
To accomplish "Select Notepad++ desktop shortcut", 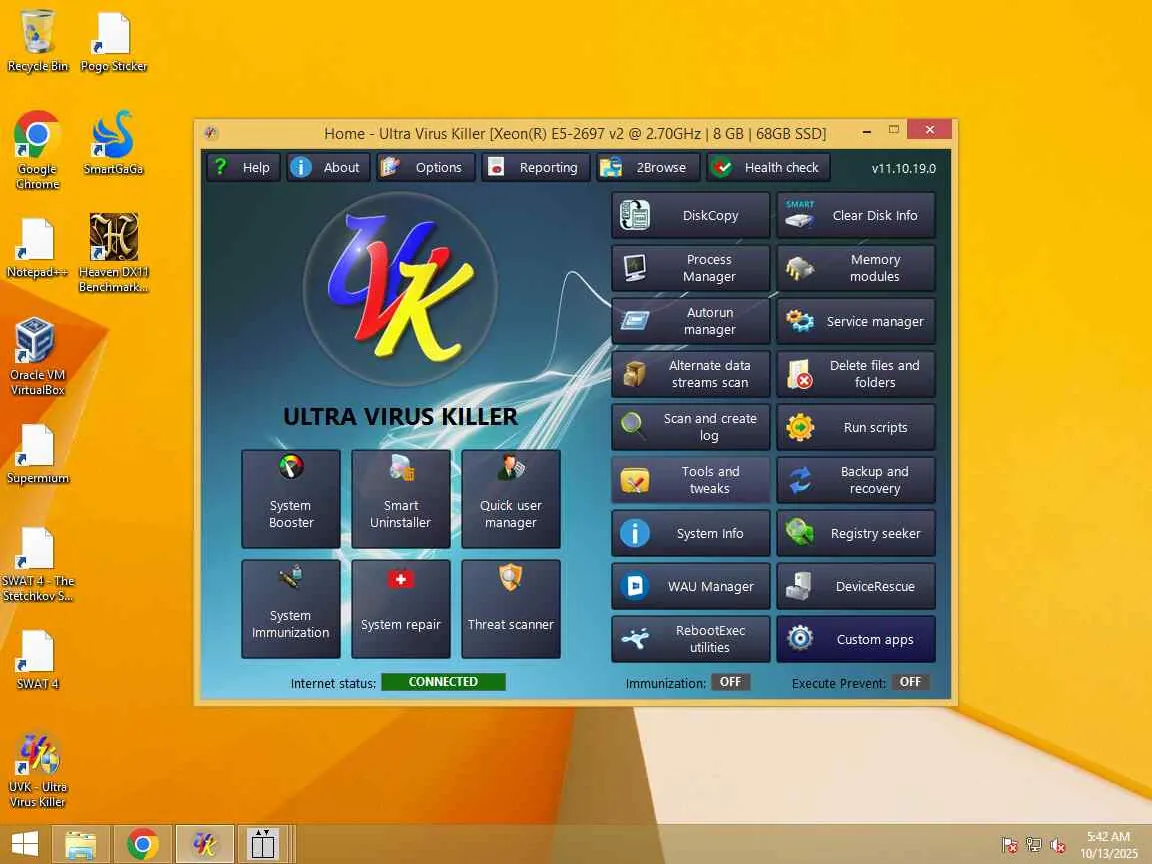I will 37,248.
